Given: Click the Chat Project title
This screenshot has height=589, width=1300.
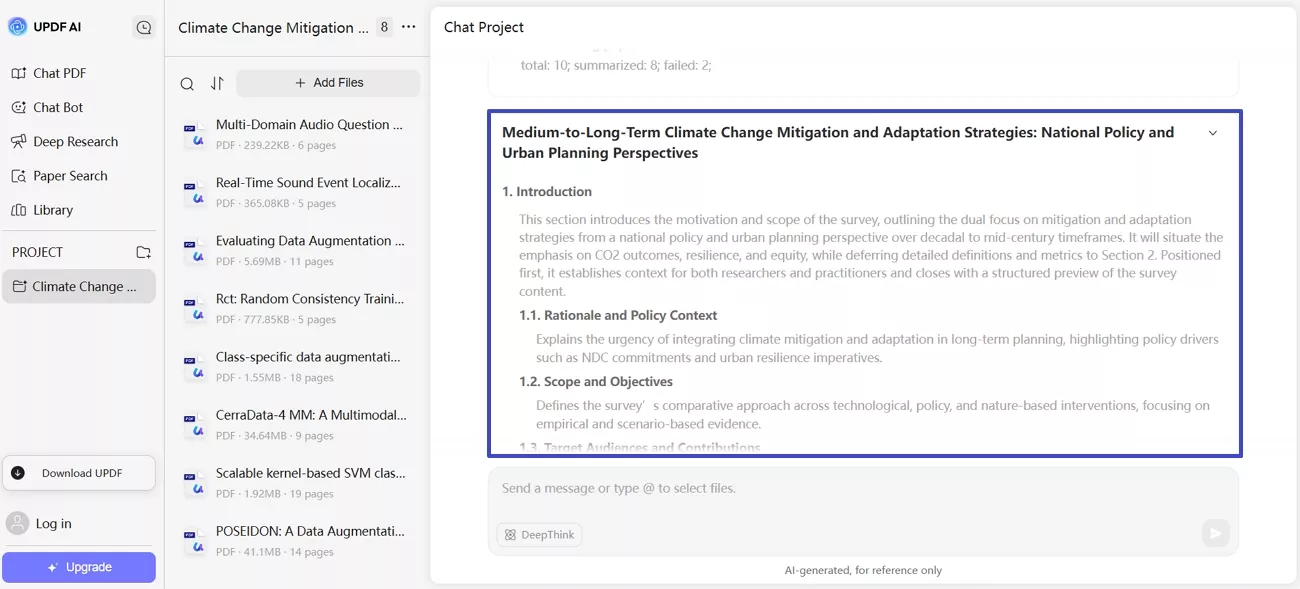Looking at the screenshot, I should pos(484,27).
